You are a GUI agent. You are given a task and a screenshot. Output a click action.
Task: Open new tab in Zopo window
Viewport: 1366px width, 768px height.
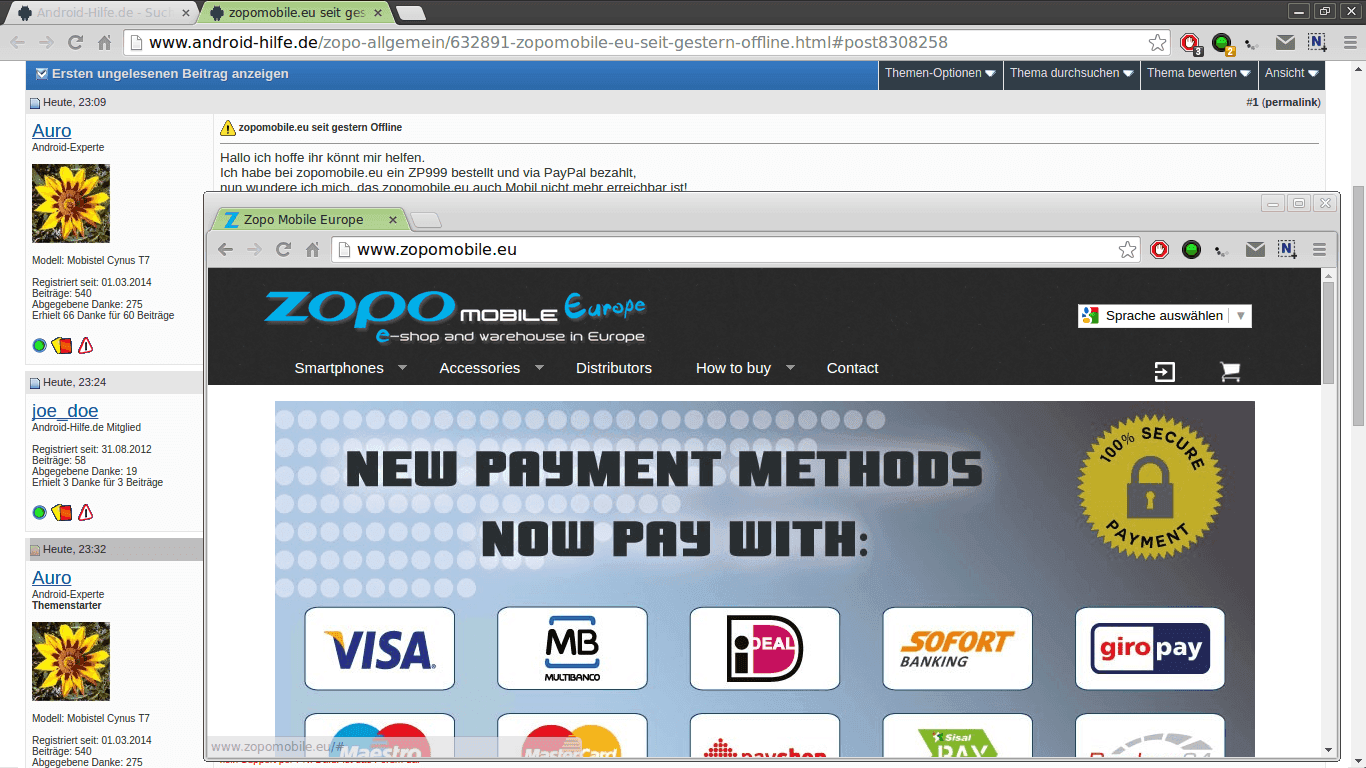pyautogui.click(x=426, y=220)
